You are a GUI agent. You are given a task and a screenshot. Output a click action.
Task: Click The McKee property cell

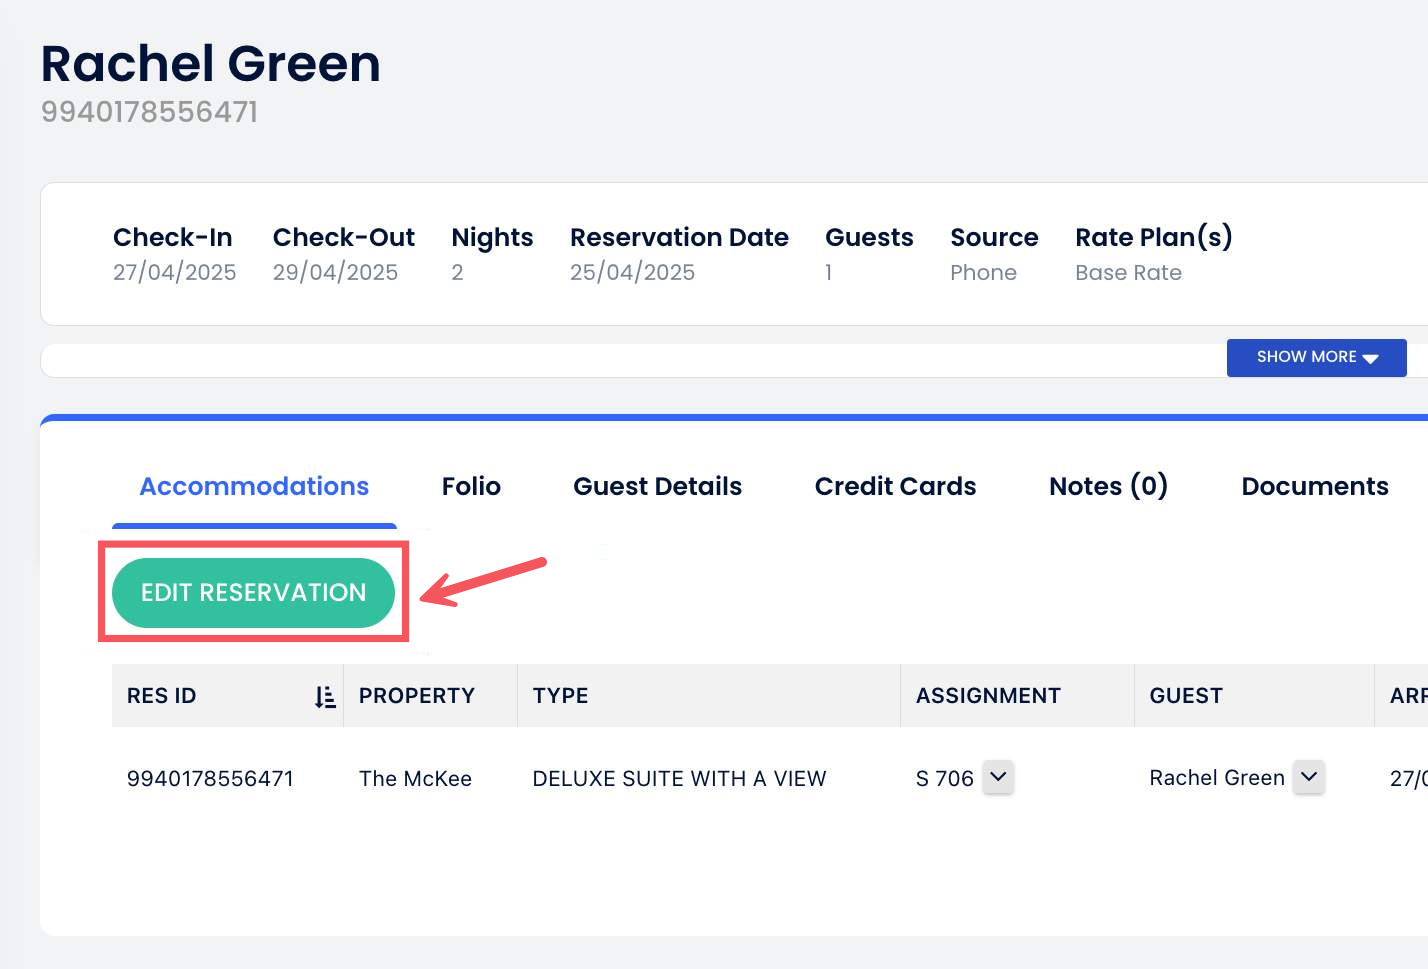pos(415,779)
